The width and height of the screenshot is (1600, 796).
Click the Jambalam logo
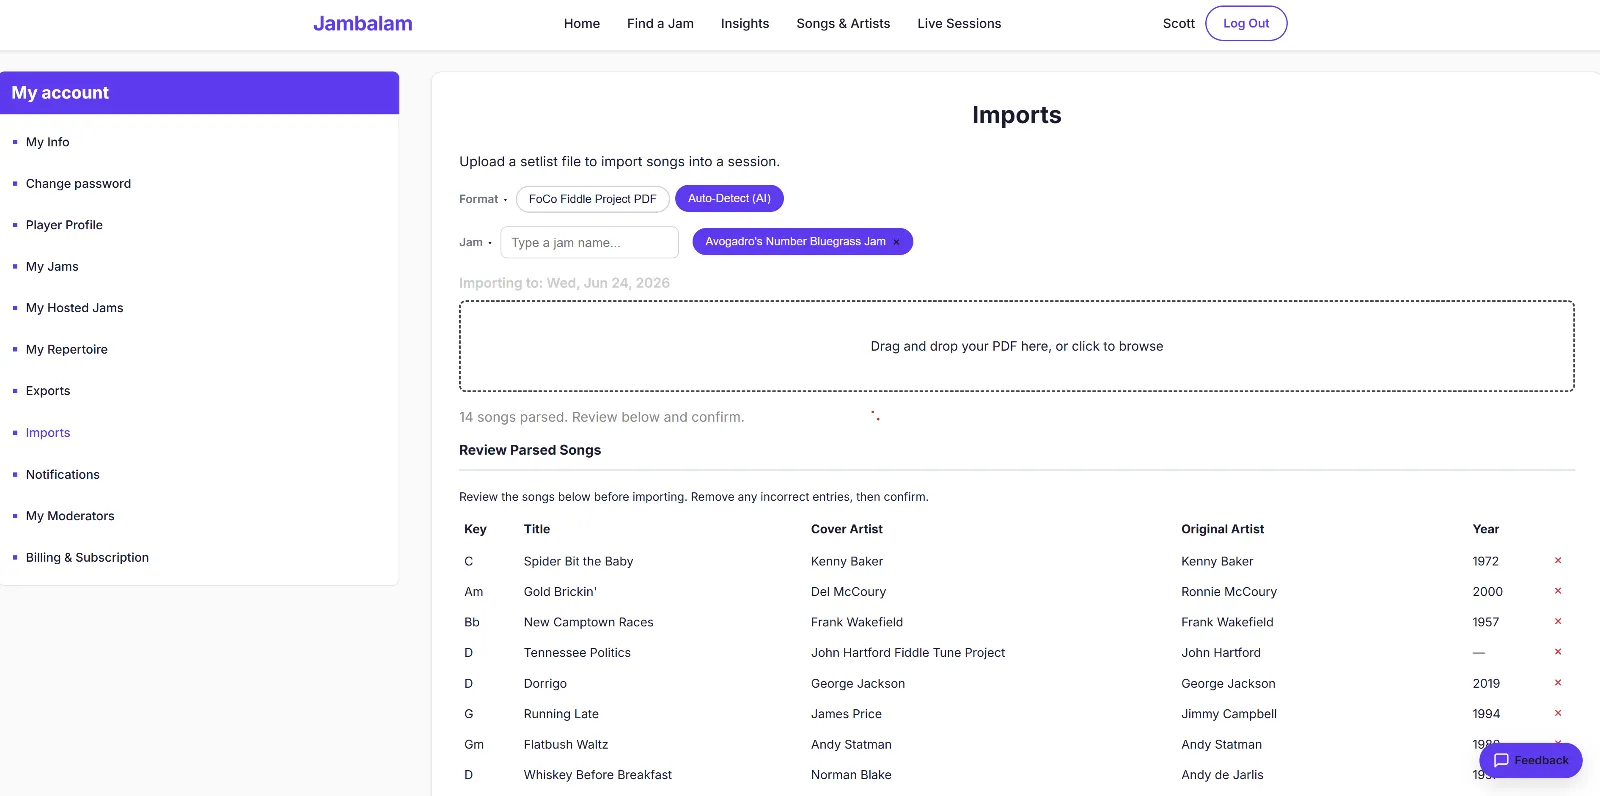coord(363,23)
